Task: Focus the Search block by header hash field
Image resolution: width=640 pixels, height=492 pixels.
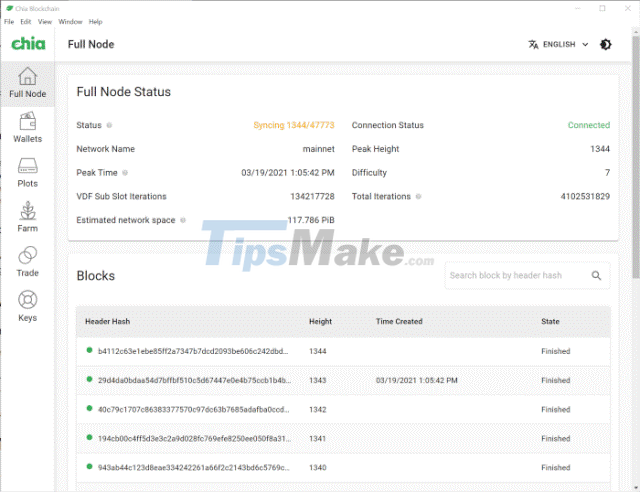Action: tap(518, 276)
